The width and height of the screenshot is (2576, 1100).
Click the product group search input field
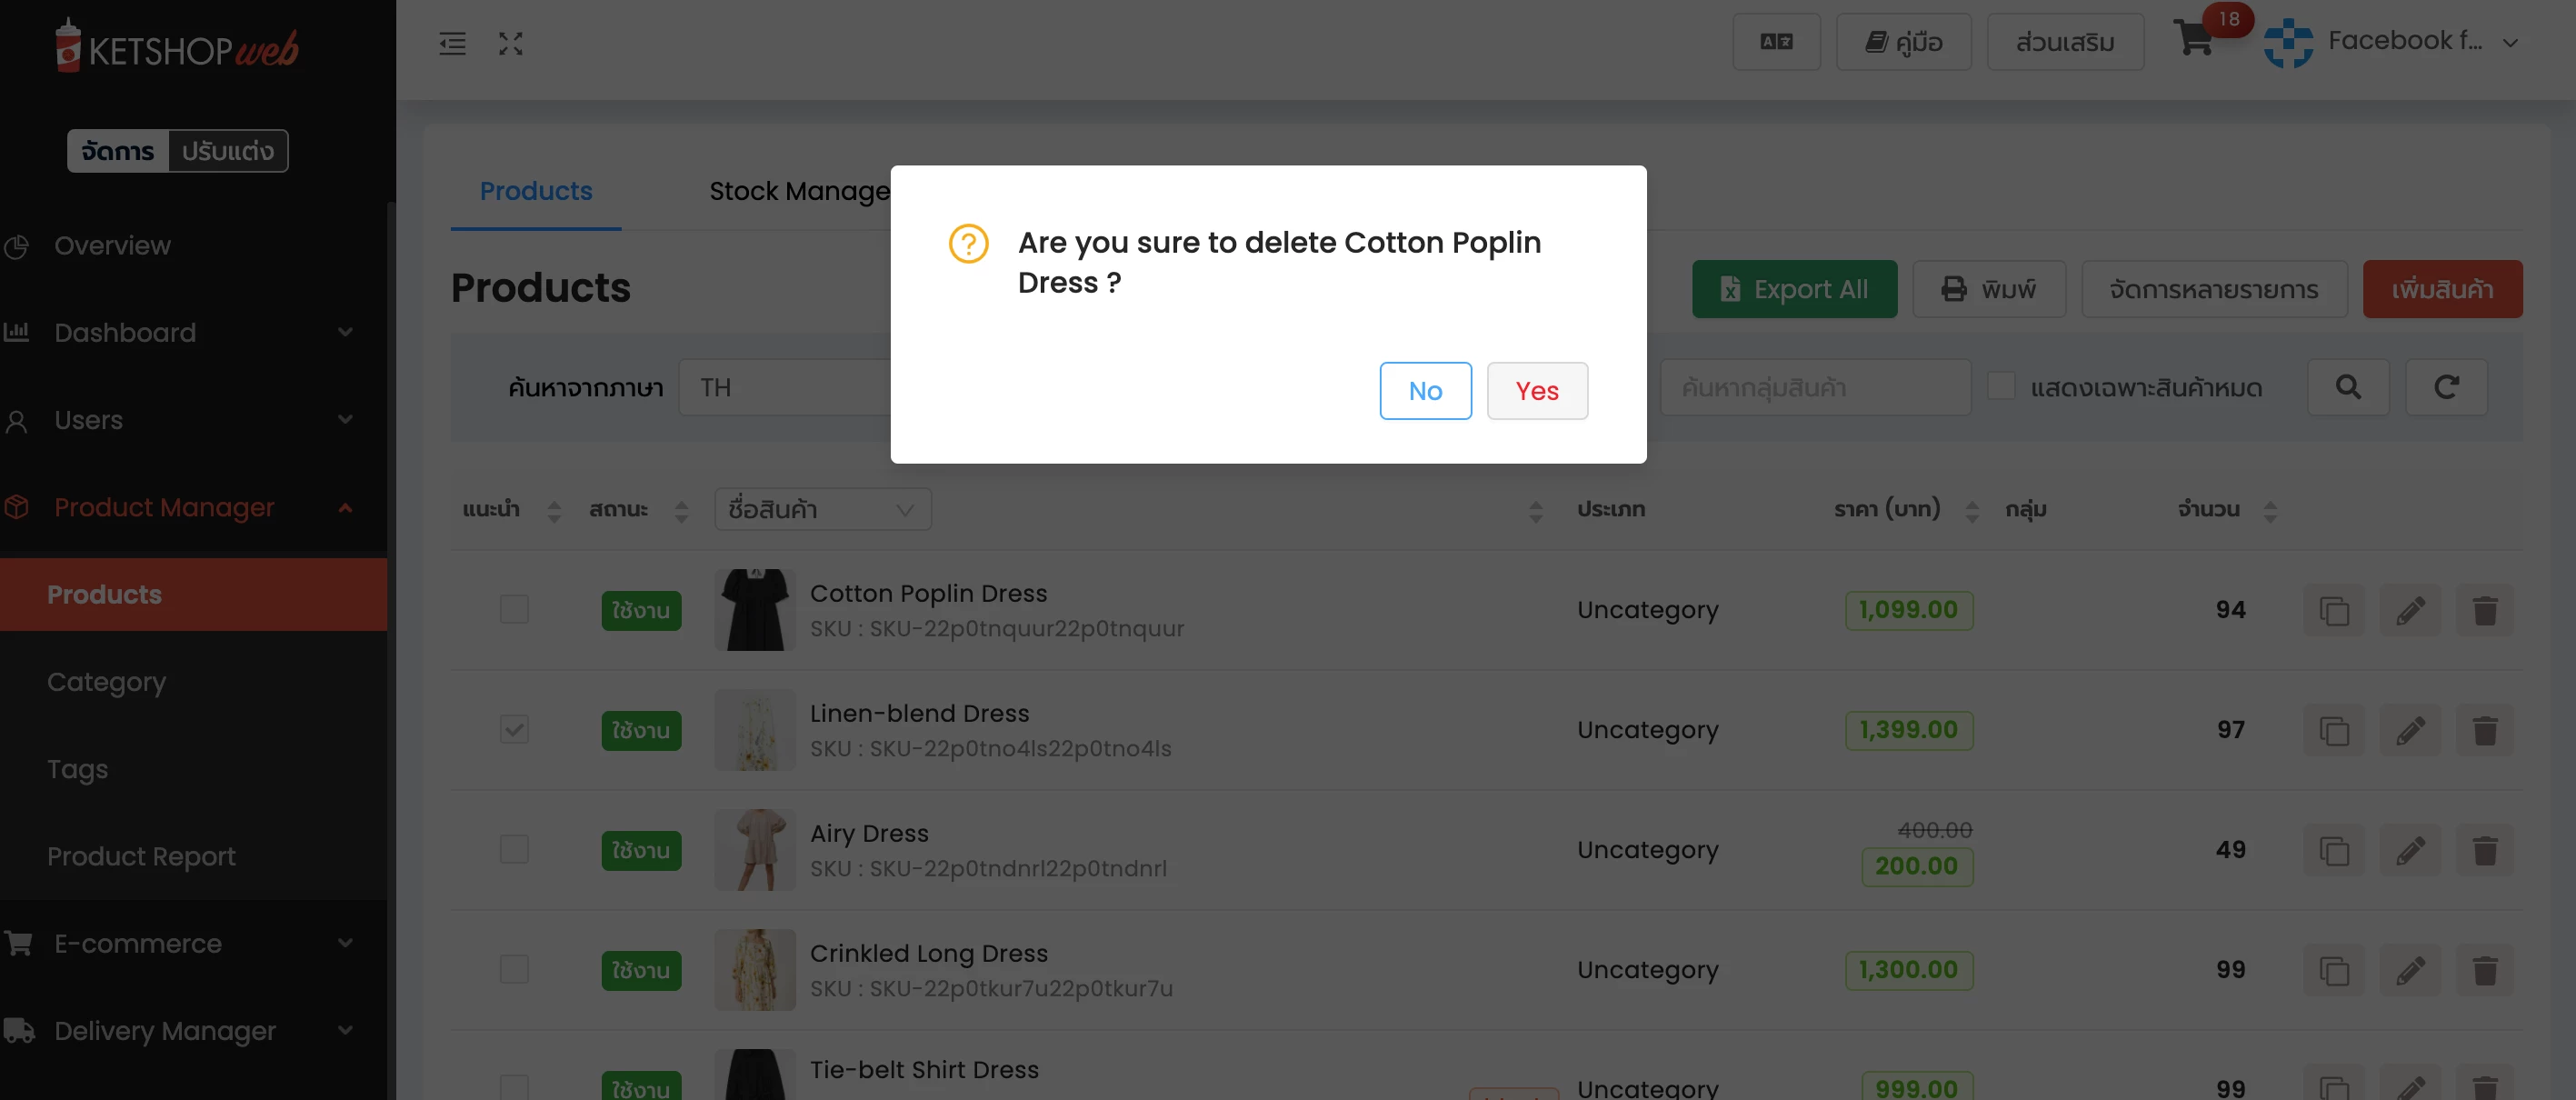pos(1815,387)
